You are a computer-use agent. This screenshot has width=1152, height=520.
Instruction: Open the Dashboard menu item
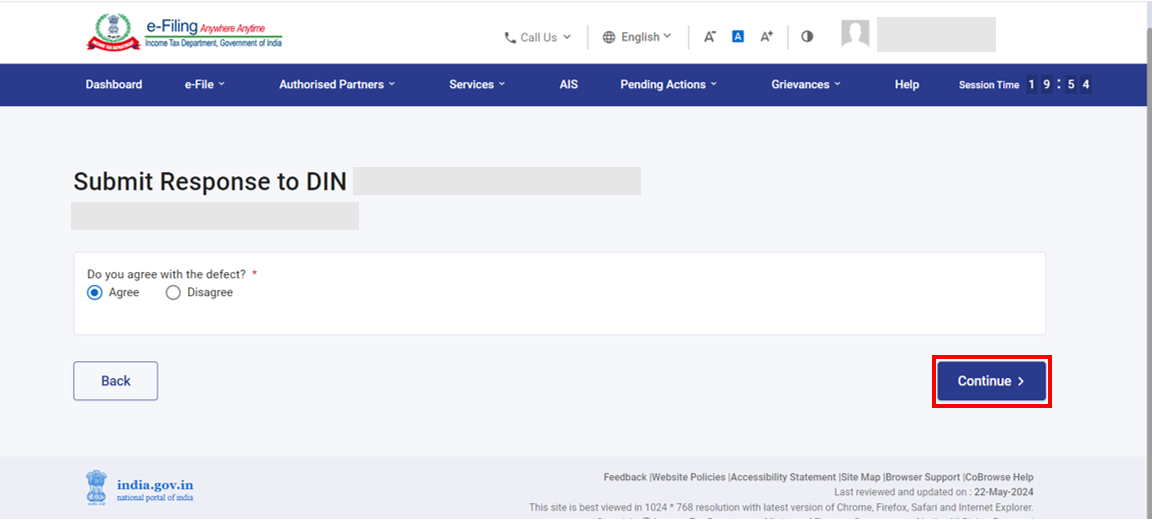[114, 85]
